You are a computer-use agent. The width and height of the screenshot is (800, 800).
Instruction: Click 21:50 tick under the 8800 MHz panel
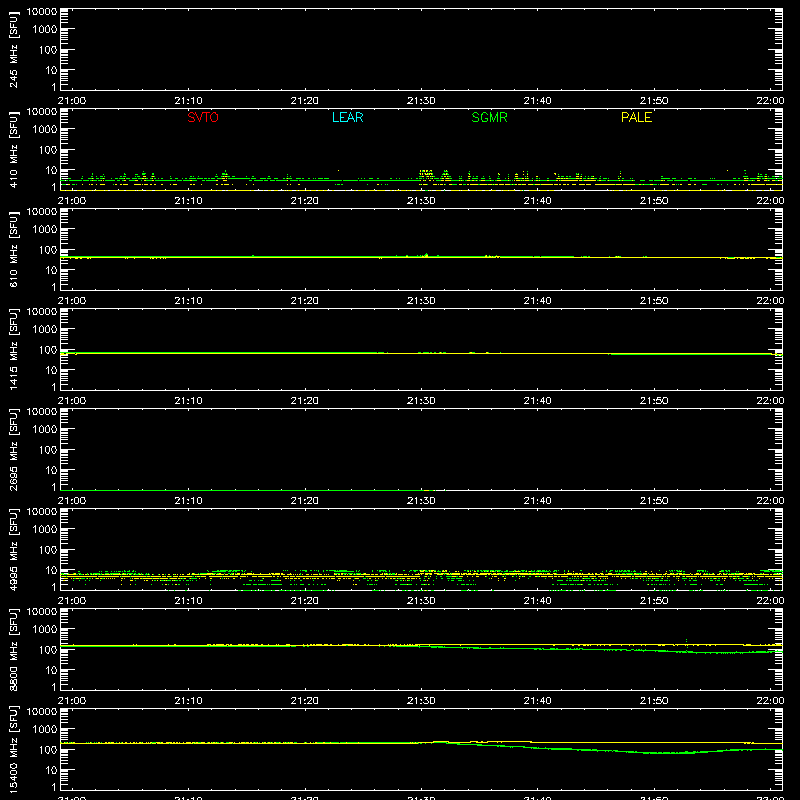[654, 701]
